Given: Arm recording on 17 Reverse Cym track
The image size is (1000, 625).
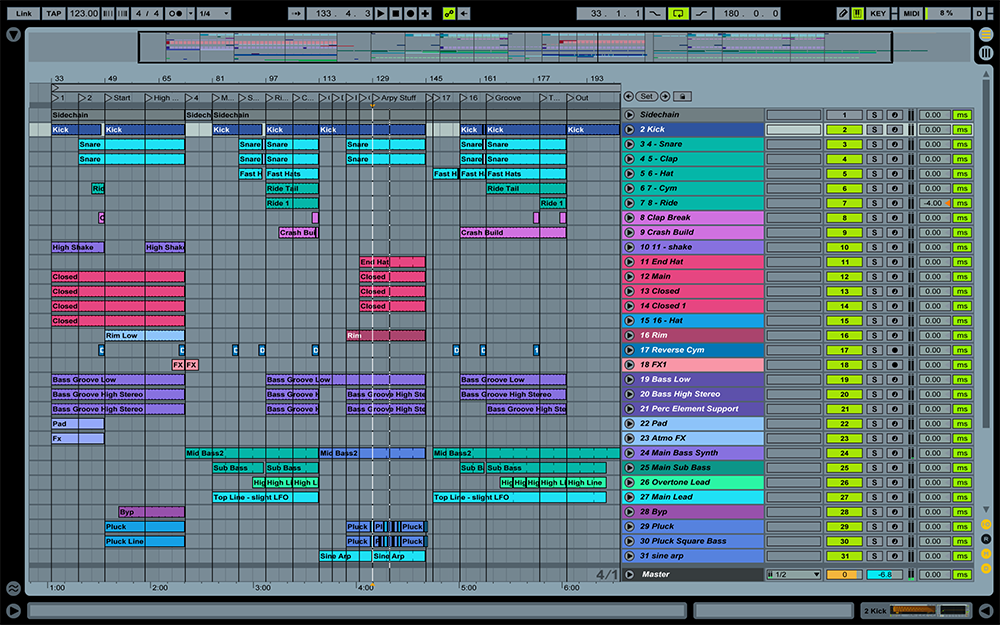Looking at the screenshot, I should (895, 350).
